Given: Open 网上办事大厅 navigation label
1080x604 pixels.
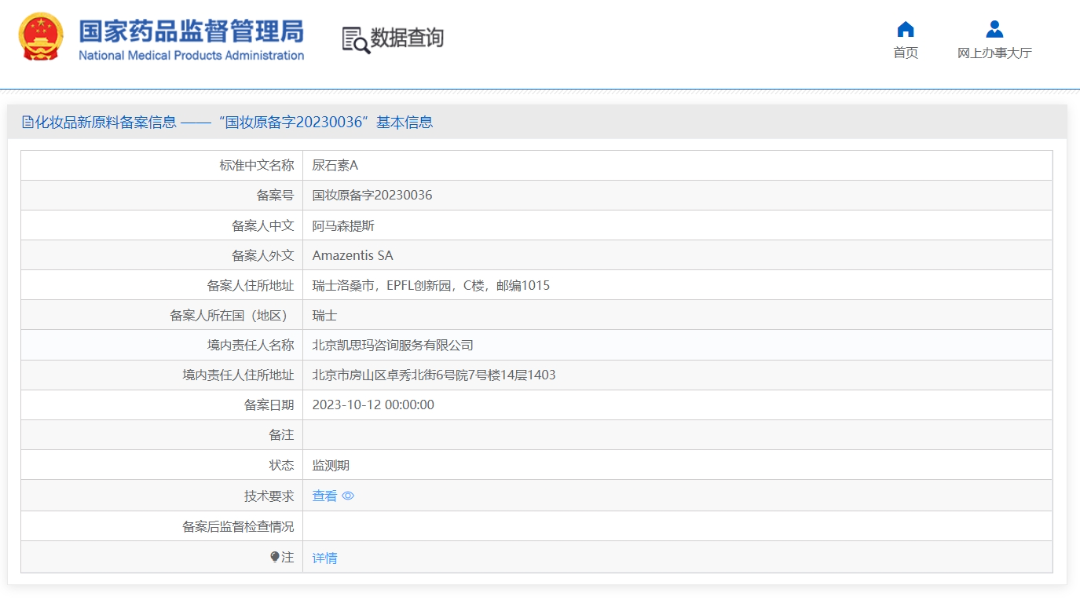Looking at the screenshot, I should [x=994, y=53].
